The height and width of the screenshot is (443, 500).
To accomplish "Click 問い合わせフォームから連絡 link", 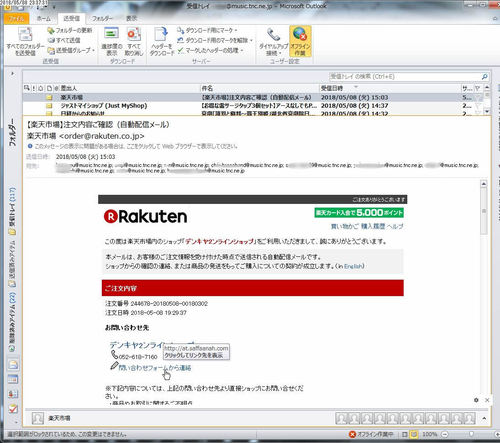I will point(155,368).
